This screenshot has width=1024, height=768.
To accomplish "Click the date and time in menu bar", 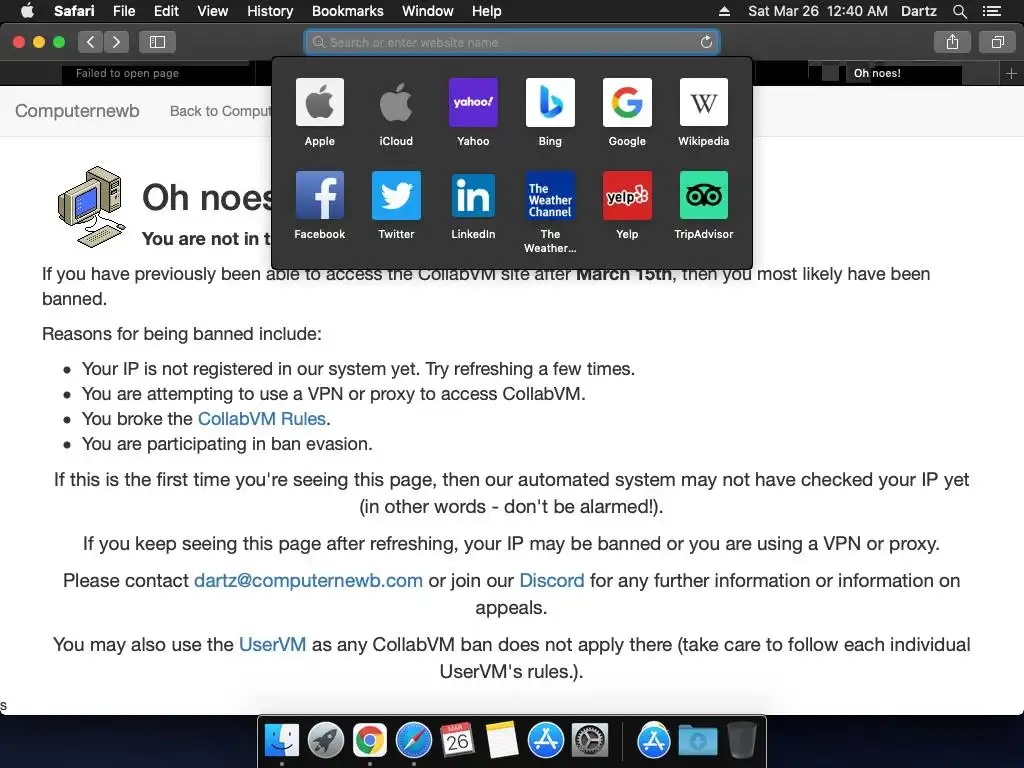I will (818, 11).
